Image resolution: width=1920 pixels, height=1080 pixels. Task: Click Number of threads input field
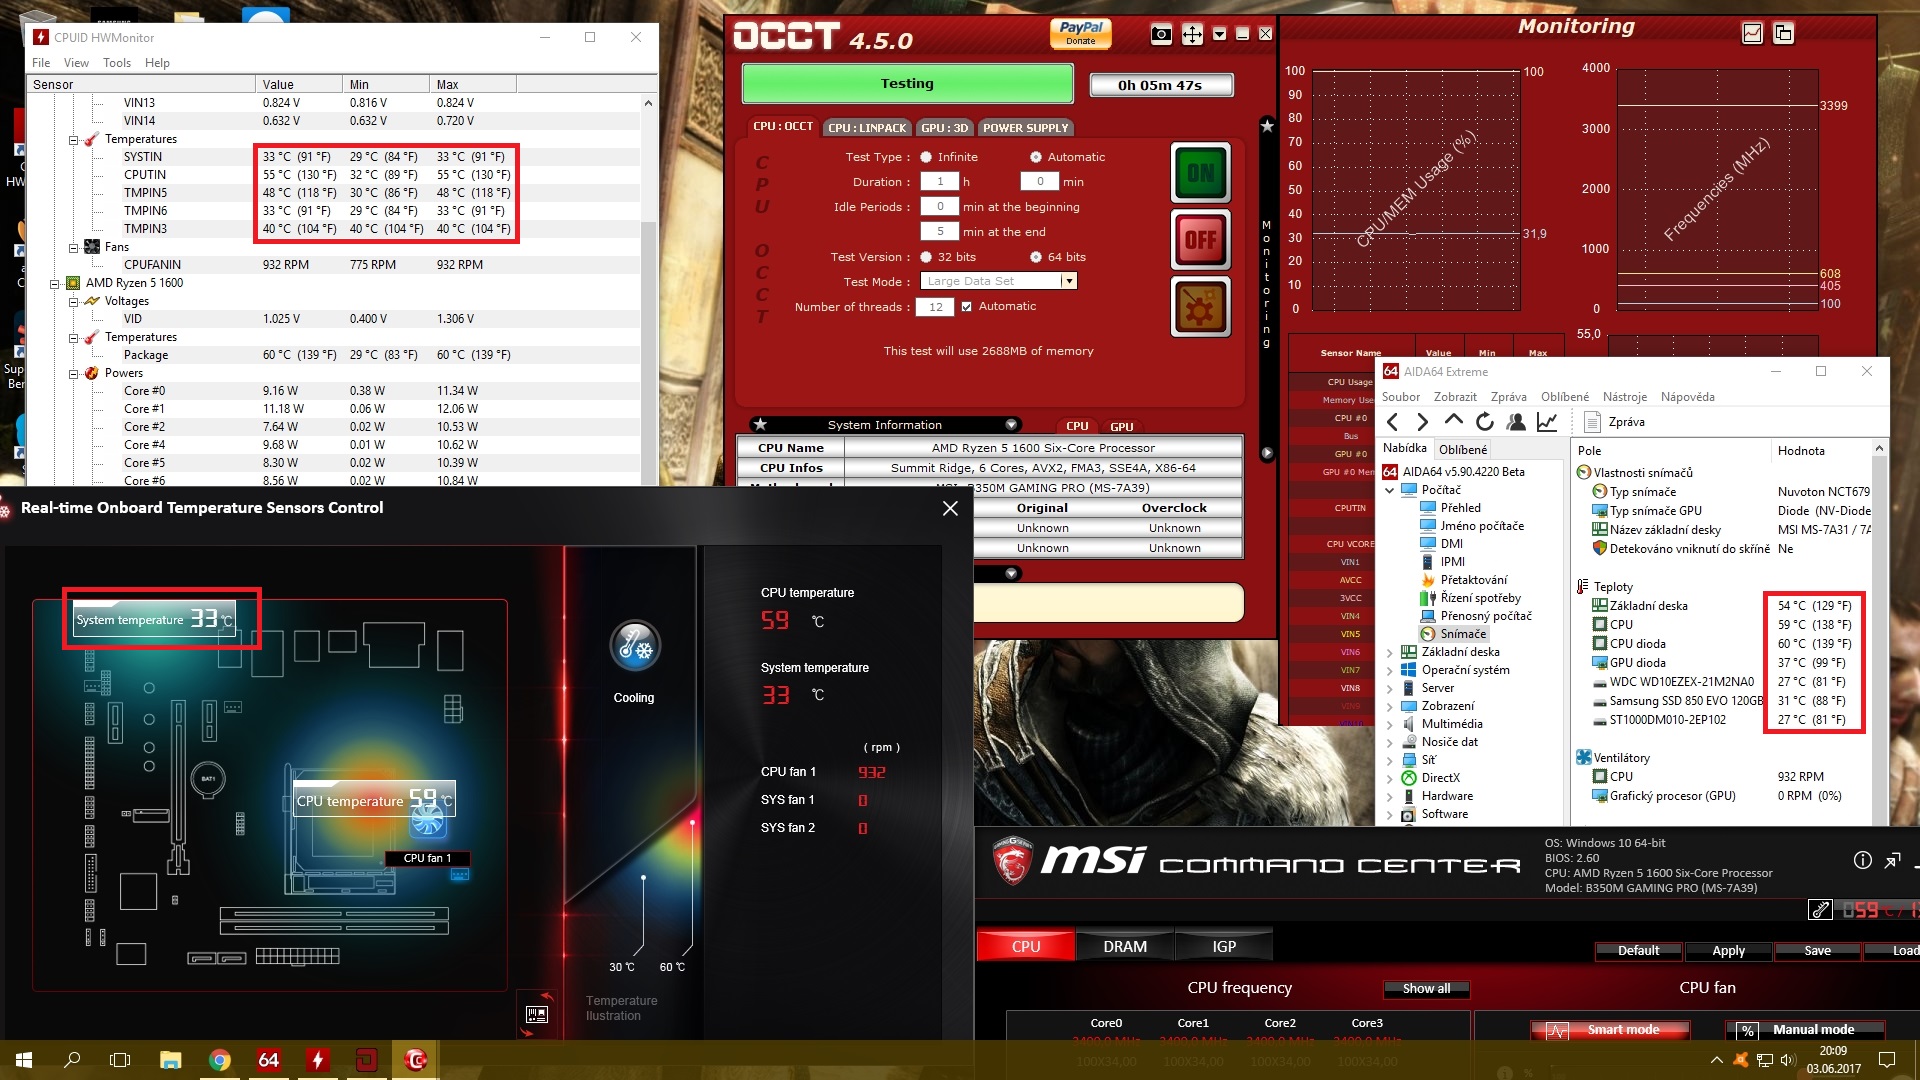click(936, 307)
